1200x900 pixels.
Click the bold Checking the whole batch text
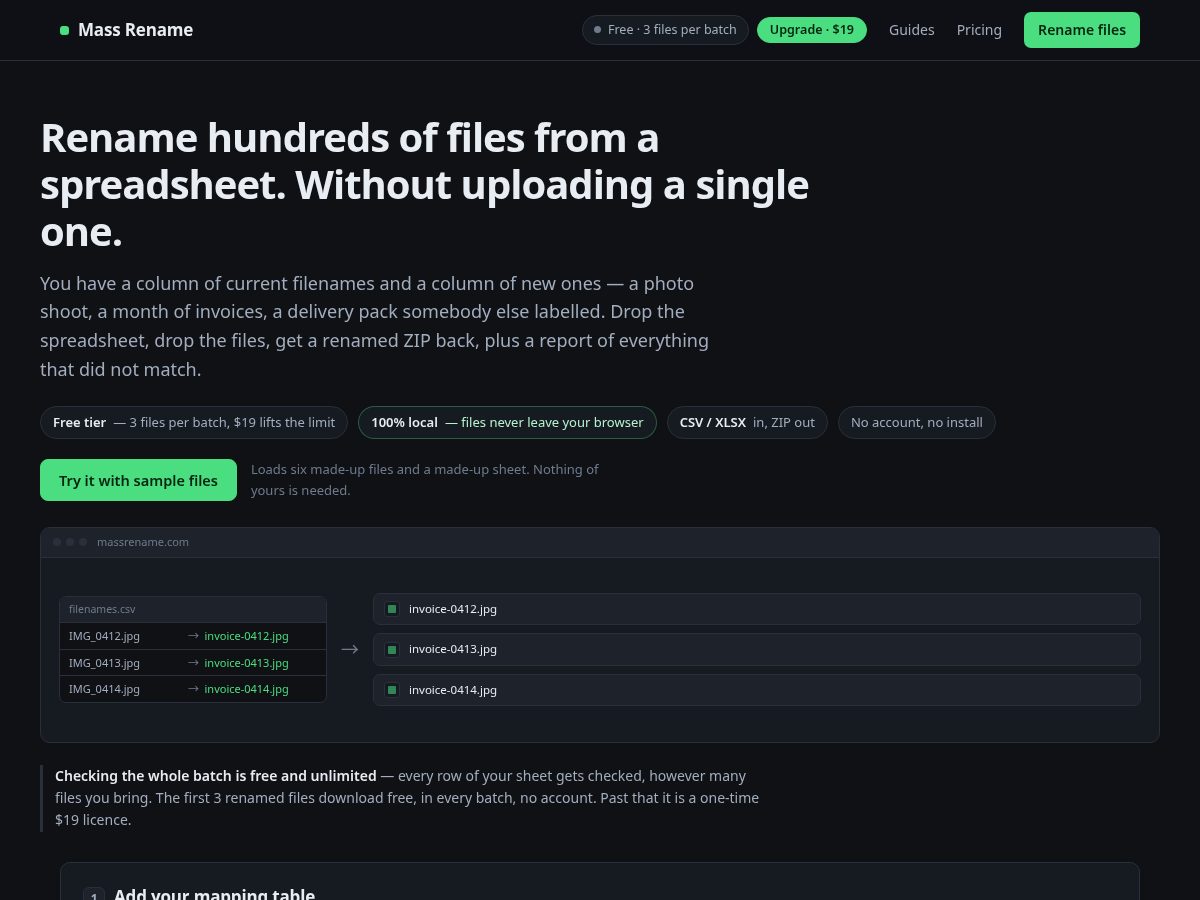[x=216, y=776]
